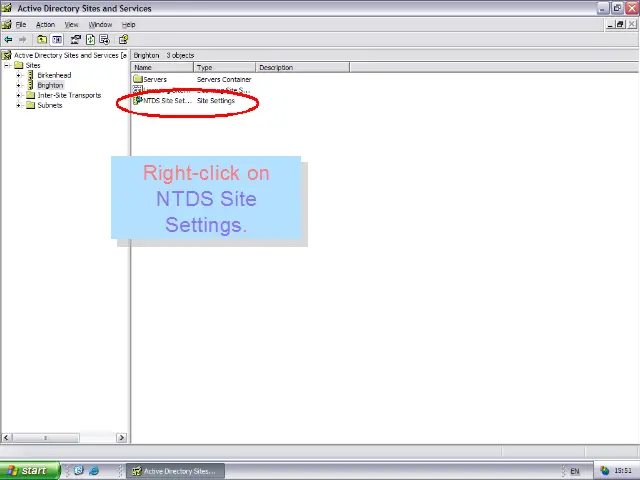Screen dimensions: 640x480
Task: Click the Licensing Site Settings icon
Action: pos(138,89)
